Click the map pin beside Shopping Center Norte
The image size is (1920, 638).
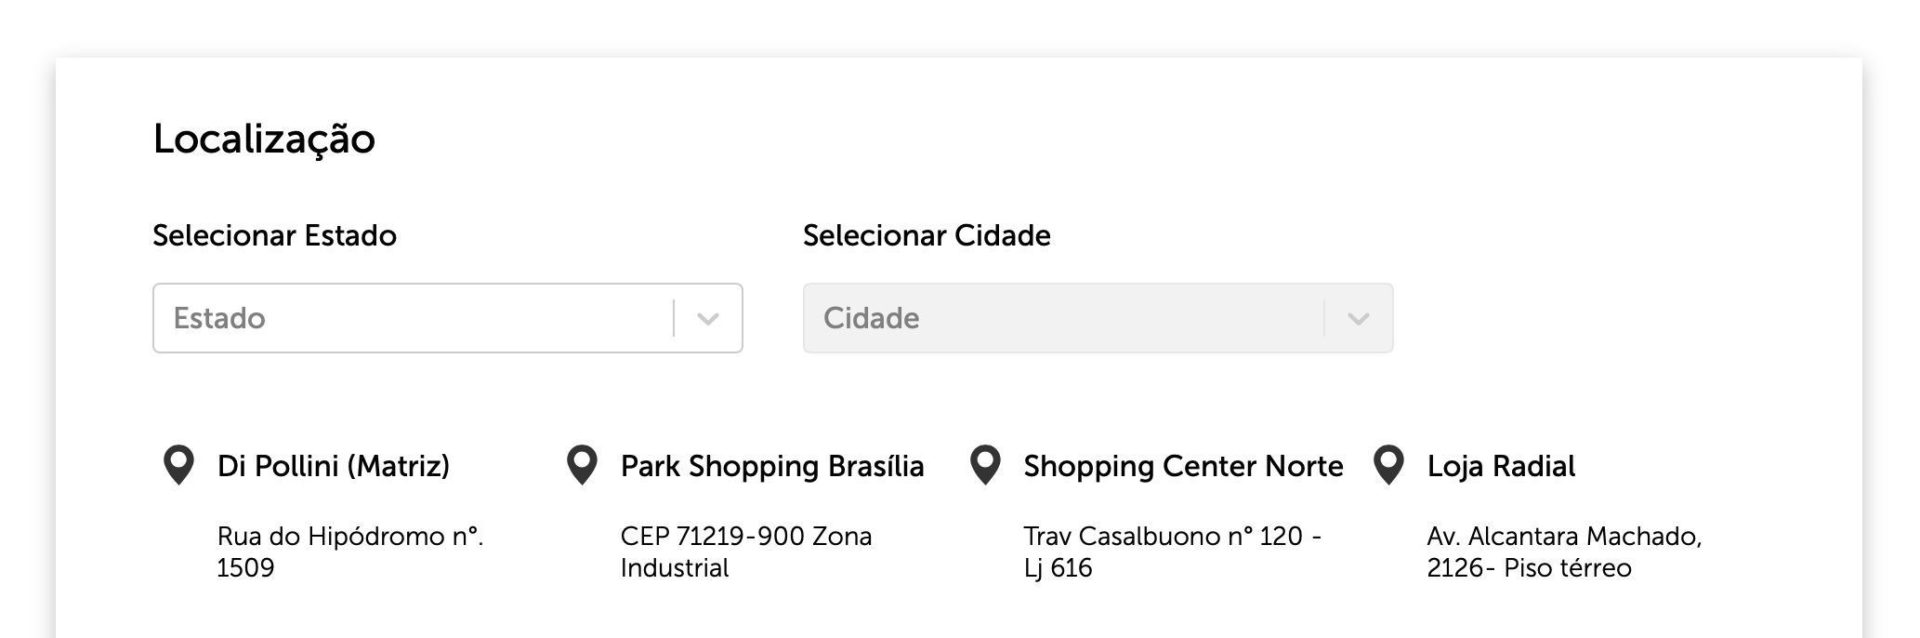(985, 465)
